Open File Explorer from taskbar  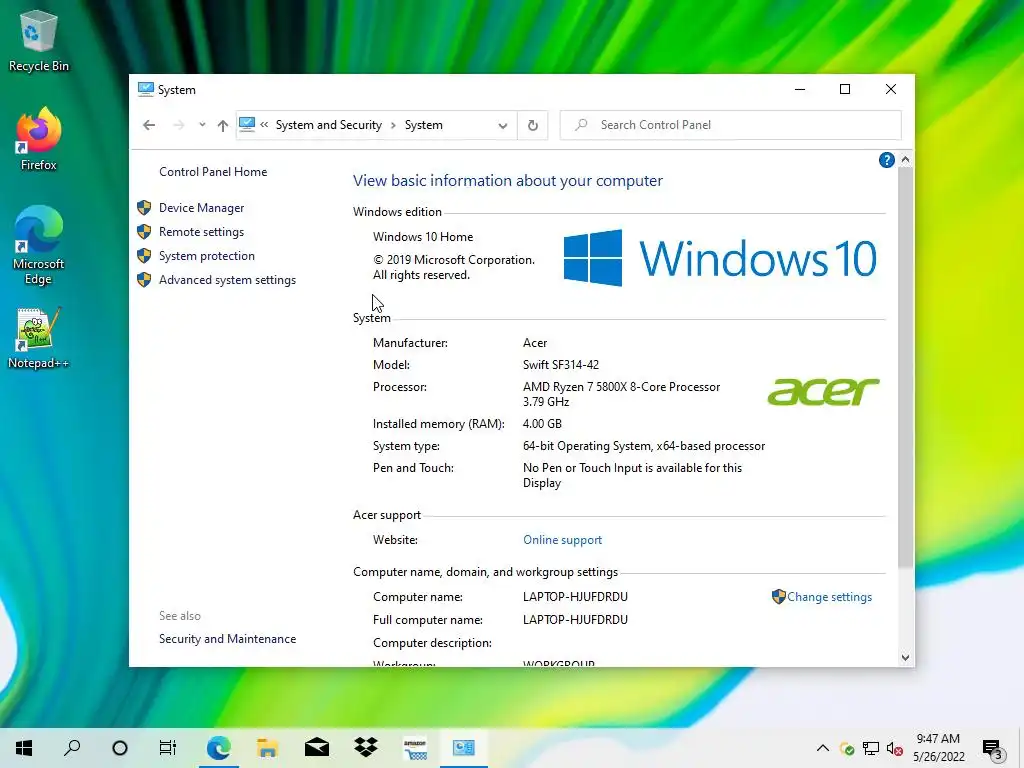(267, 748)
